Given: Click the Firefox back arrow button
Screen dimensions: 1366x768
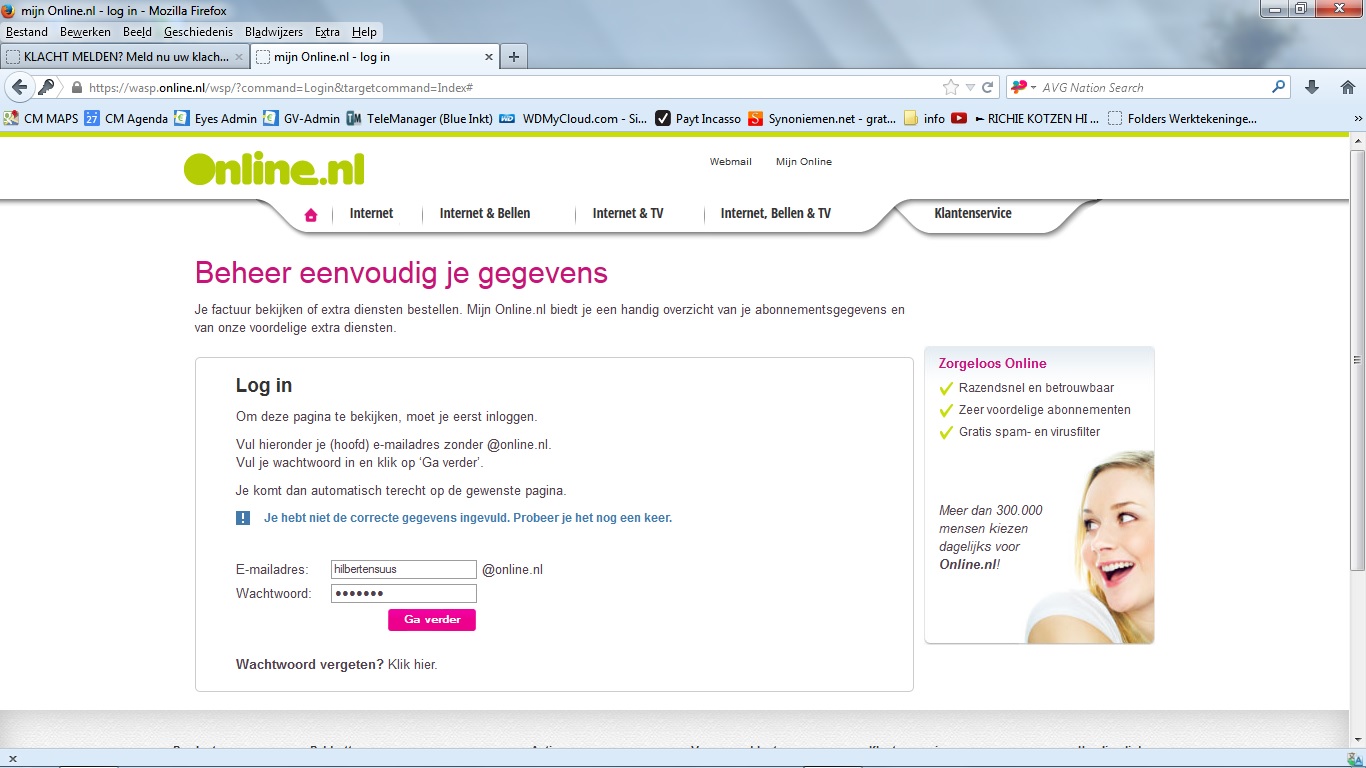Looking at the screenshot, I should 19,87.
